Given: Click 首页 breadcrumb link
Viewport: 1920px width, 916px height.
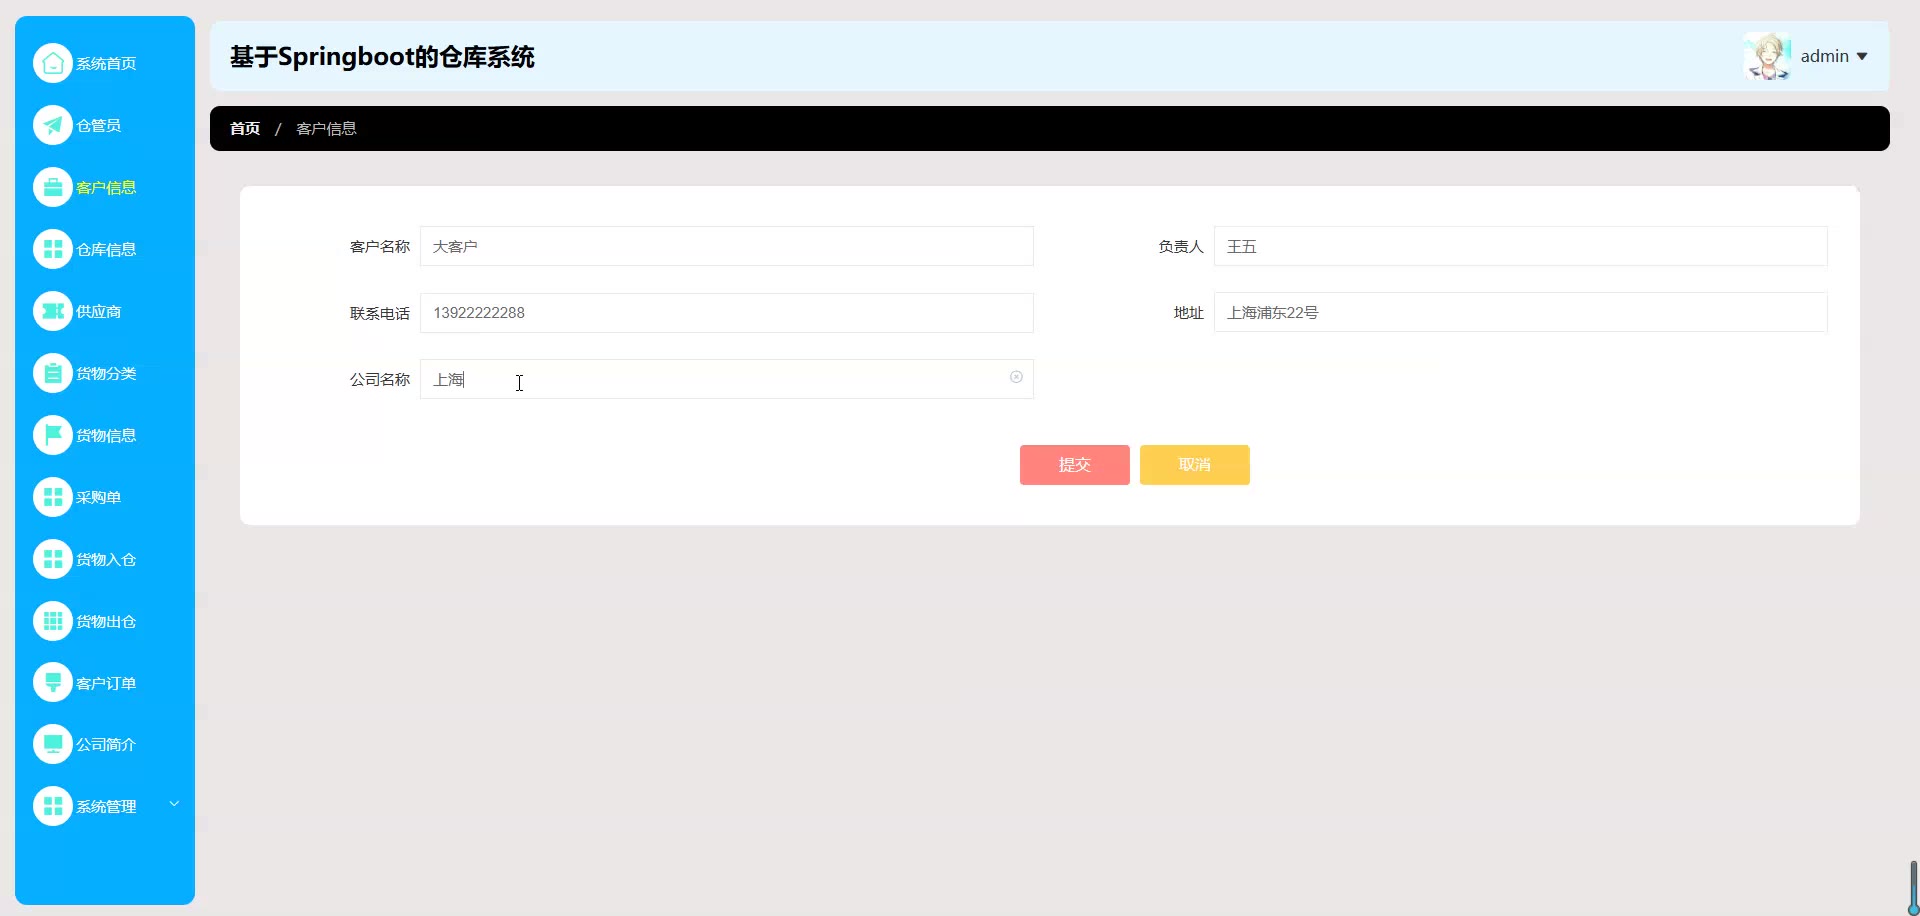Looking at the screenshot, I should click(245, 128).
